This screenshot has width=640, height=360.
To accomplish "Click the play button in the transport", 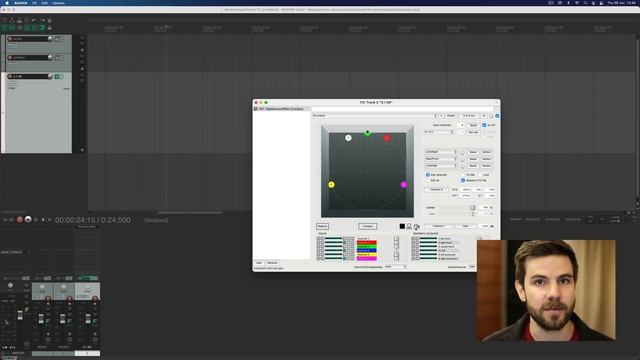I will (x=28, y=220).
